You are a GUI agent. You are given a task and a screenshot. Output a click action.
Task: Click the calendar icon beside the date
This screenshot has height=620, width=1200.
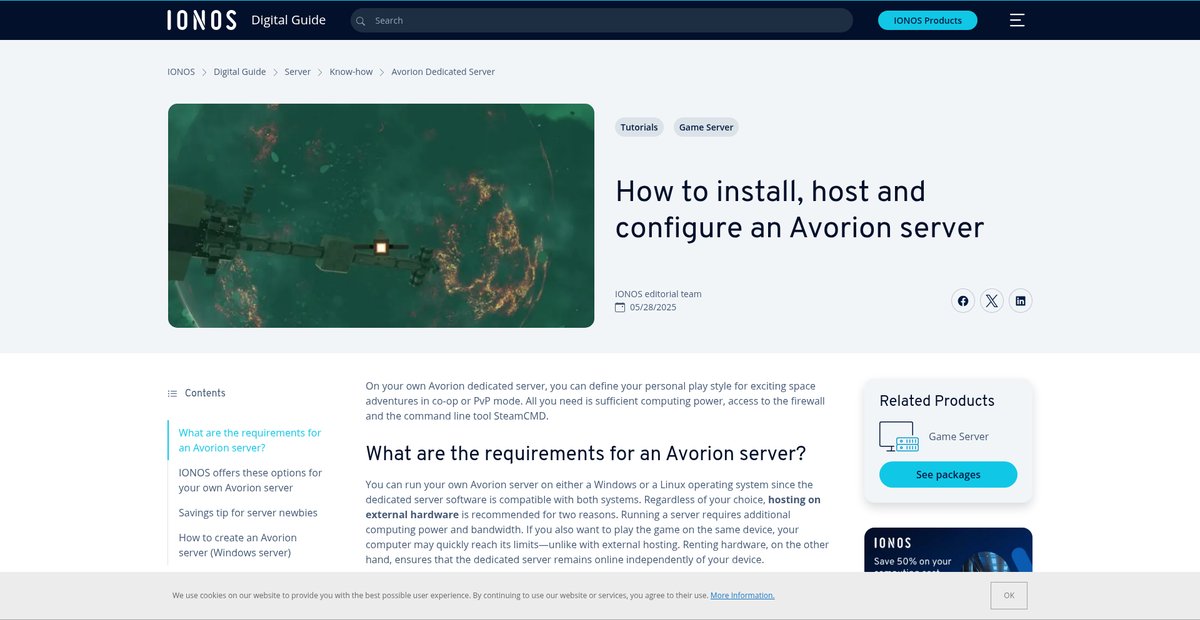click(x=620, y=307)
